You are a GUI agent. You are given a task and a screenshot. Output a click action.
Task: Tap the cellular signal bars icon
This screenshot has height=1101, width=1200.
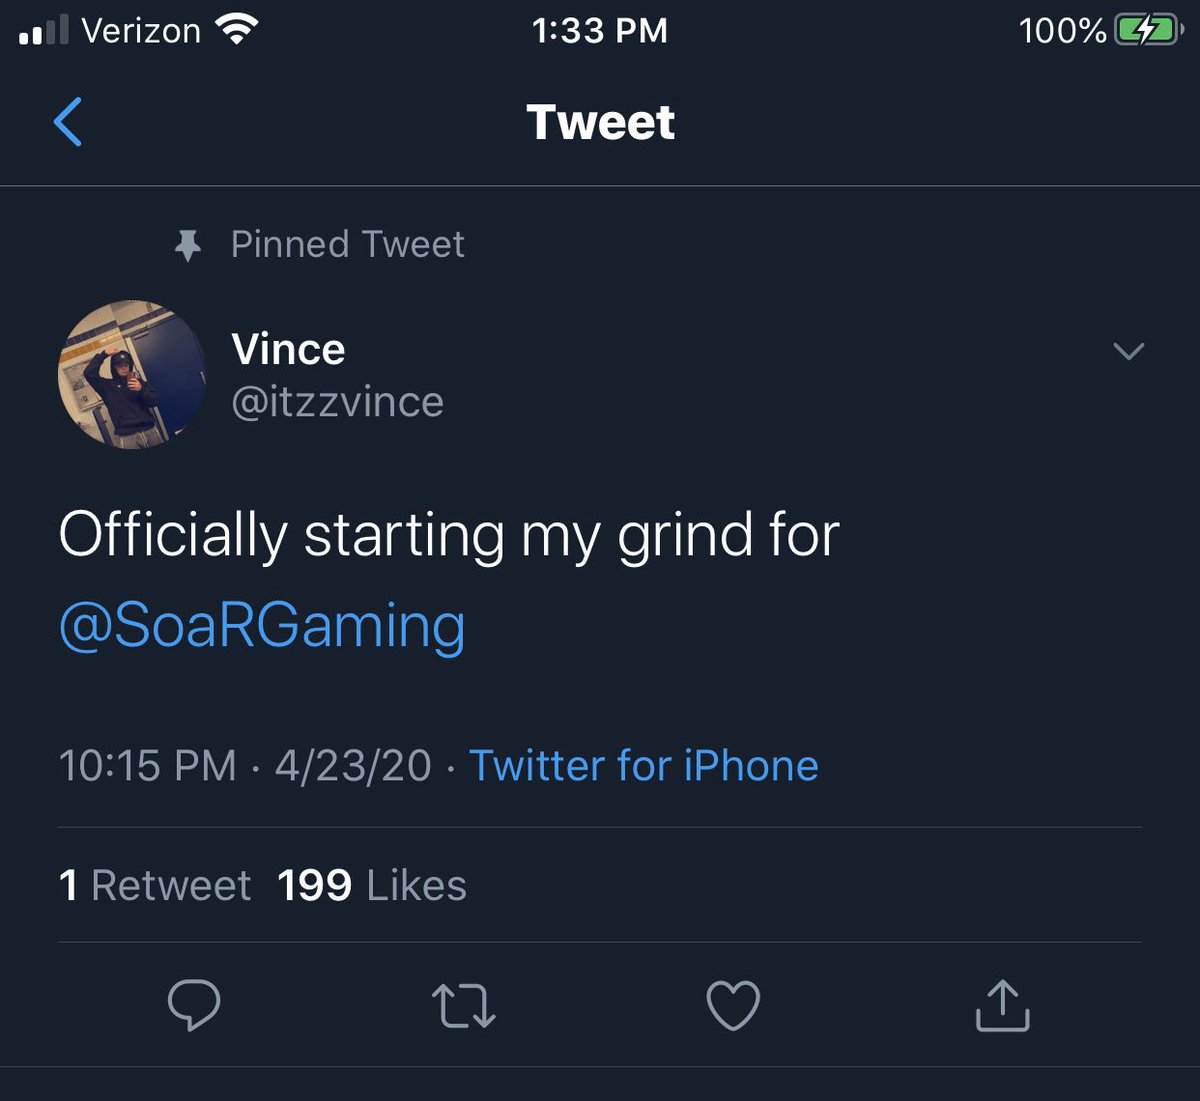(x=44, y=31)
